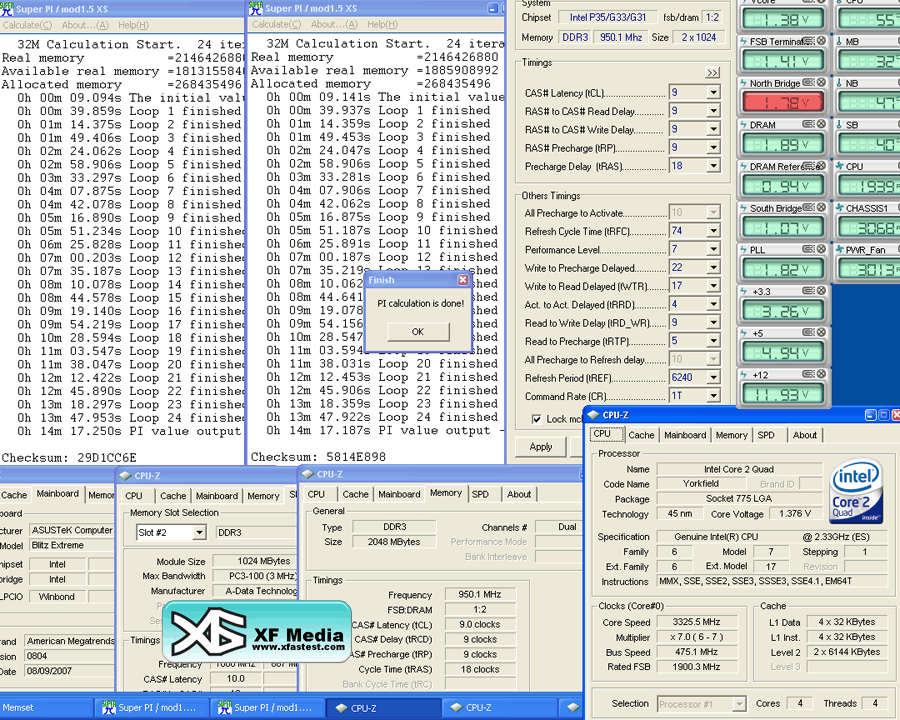Open Calculate(C) menu in right Super PI window

[x=276, y=24]
